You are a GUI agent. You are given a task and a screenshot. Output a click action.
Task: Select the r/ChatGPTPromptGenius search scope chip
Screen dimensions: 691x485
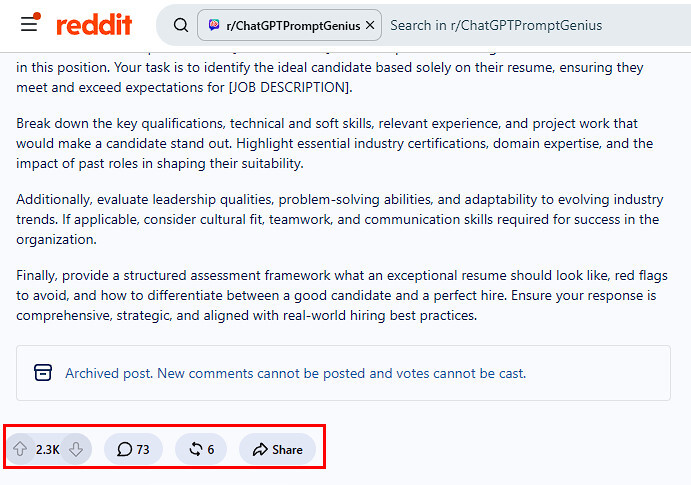coord(289,26)
